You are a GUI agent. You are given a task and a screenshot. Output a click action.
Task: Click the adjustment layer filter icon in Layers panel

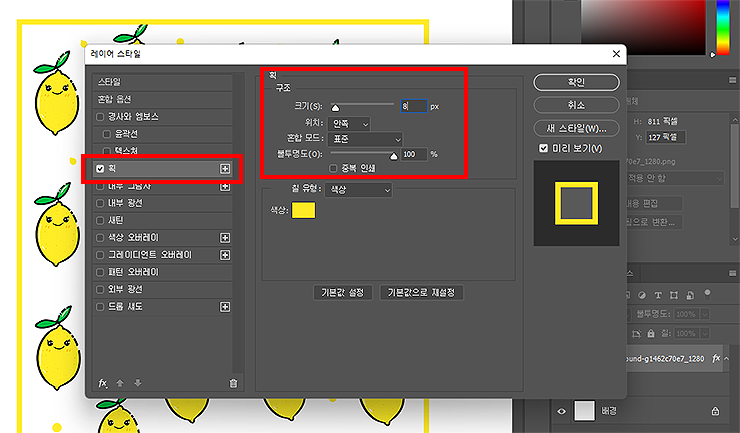pos(642,295)
